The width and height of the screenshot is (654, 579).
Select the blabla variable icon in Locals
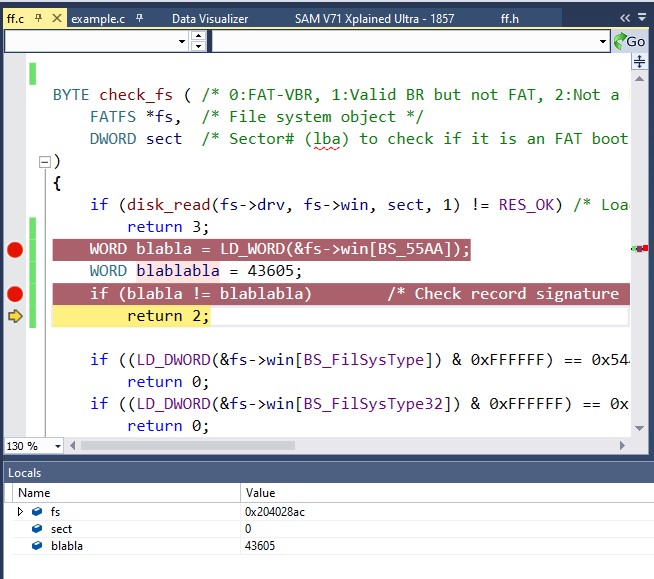[x=37, y=546]
